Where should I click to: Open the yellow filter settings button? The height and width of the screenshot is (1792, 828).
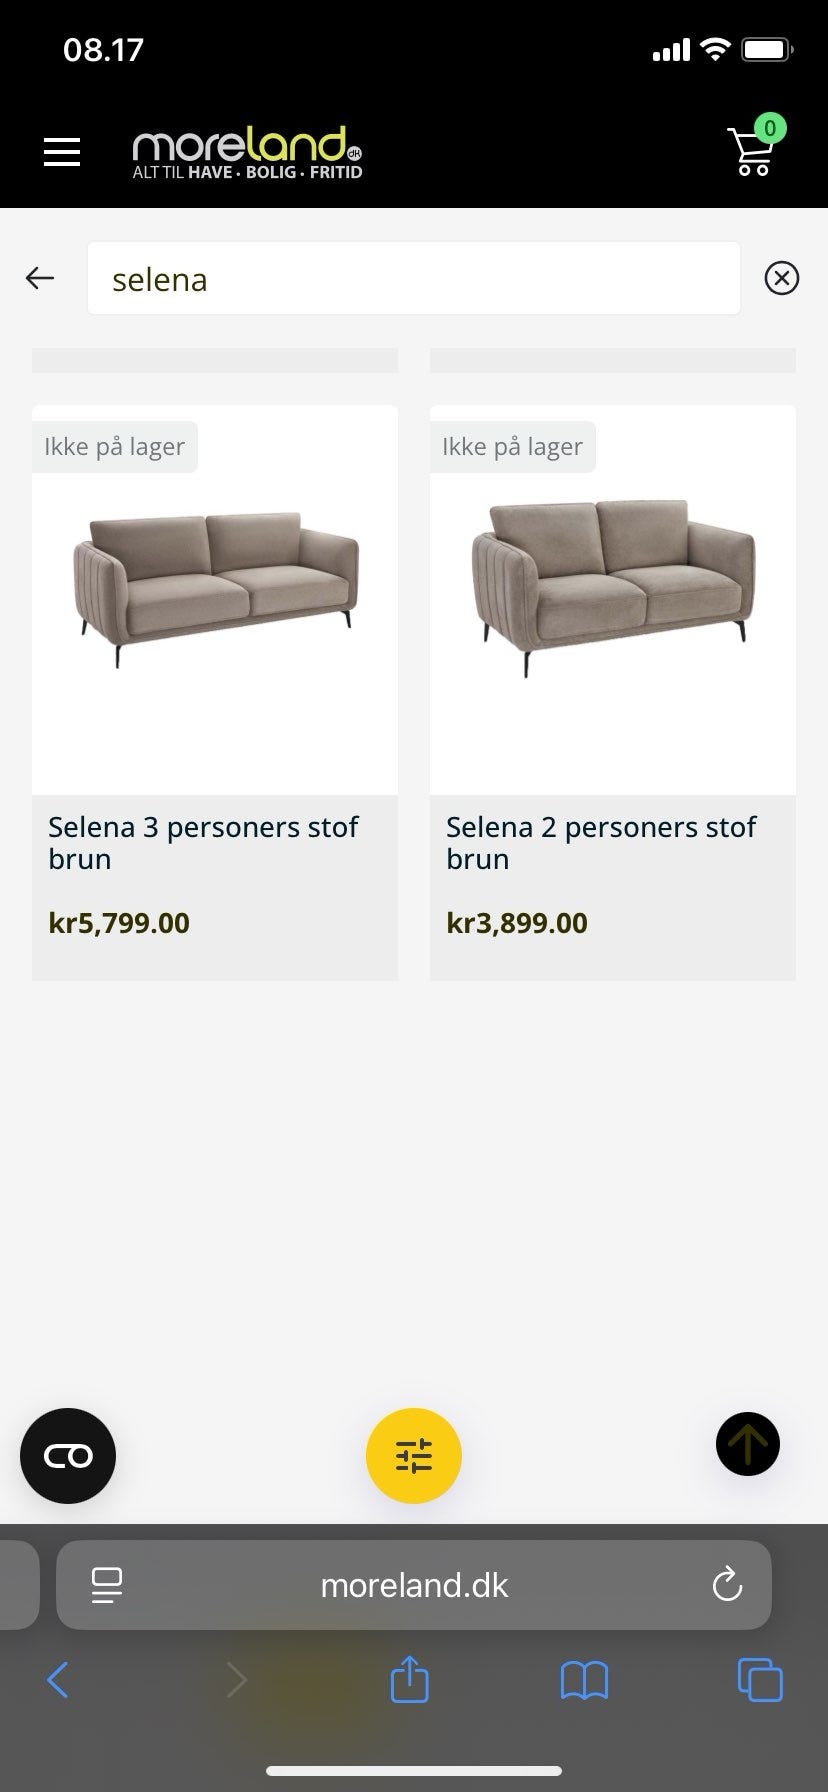point(413,1456)
